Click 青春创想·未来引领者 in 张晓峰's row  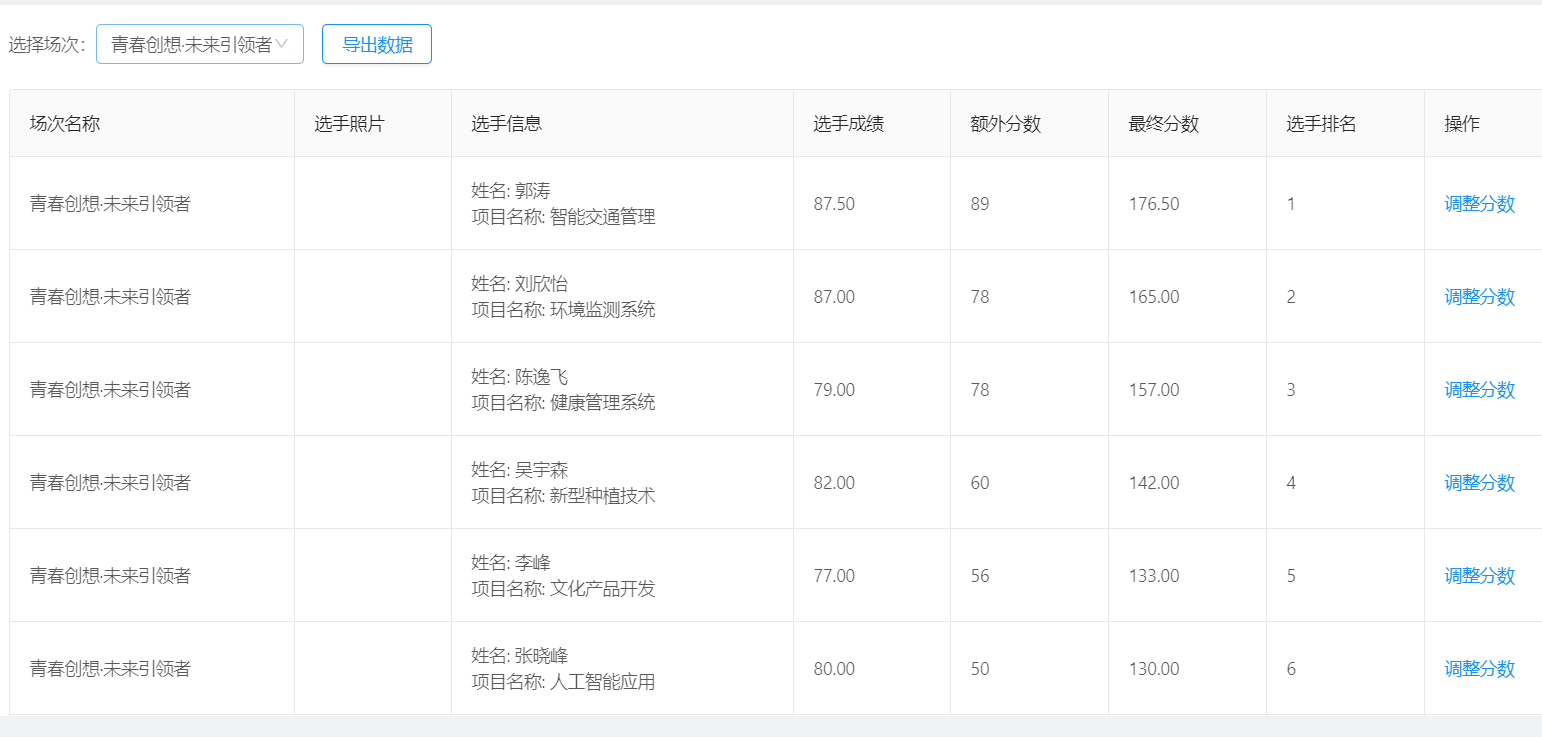110,669
